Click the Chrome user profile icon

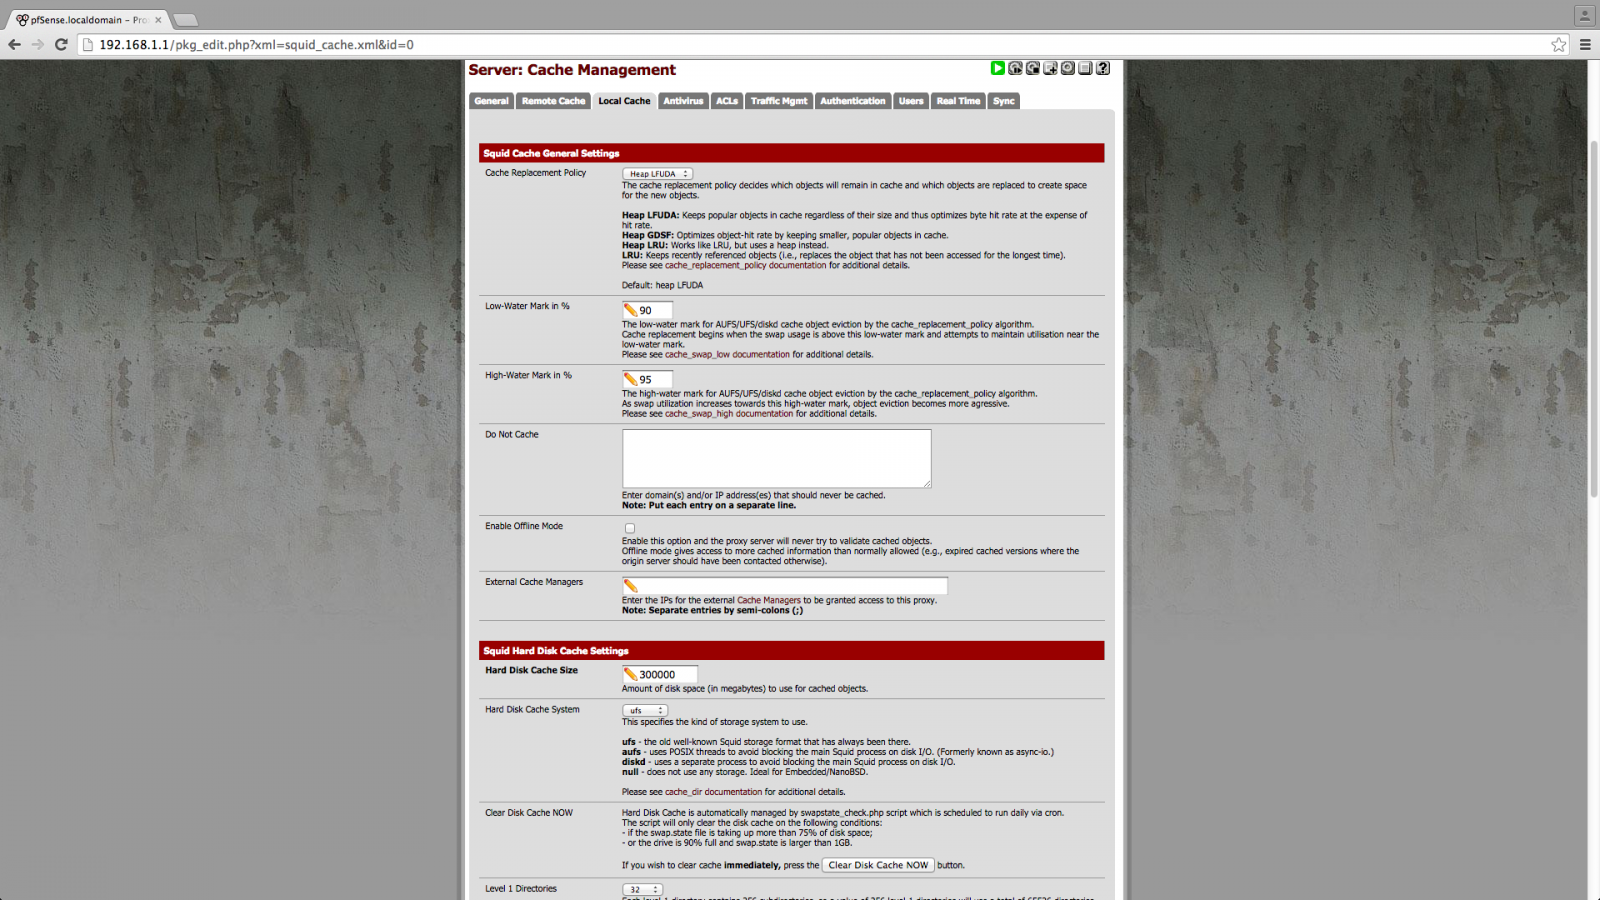pos(1584,15)
